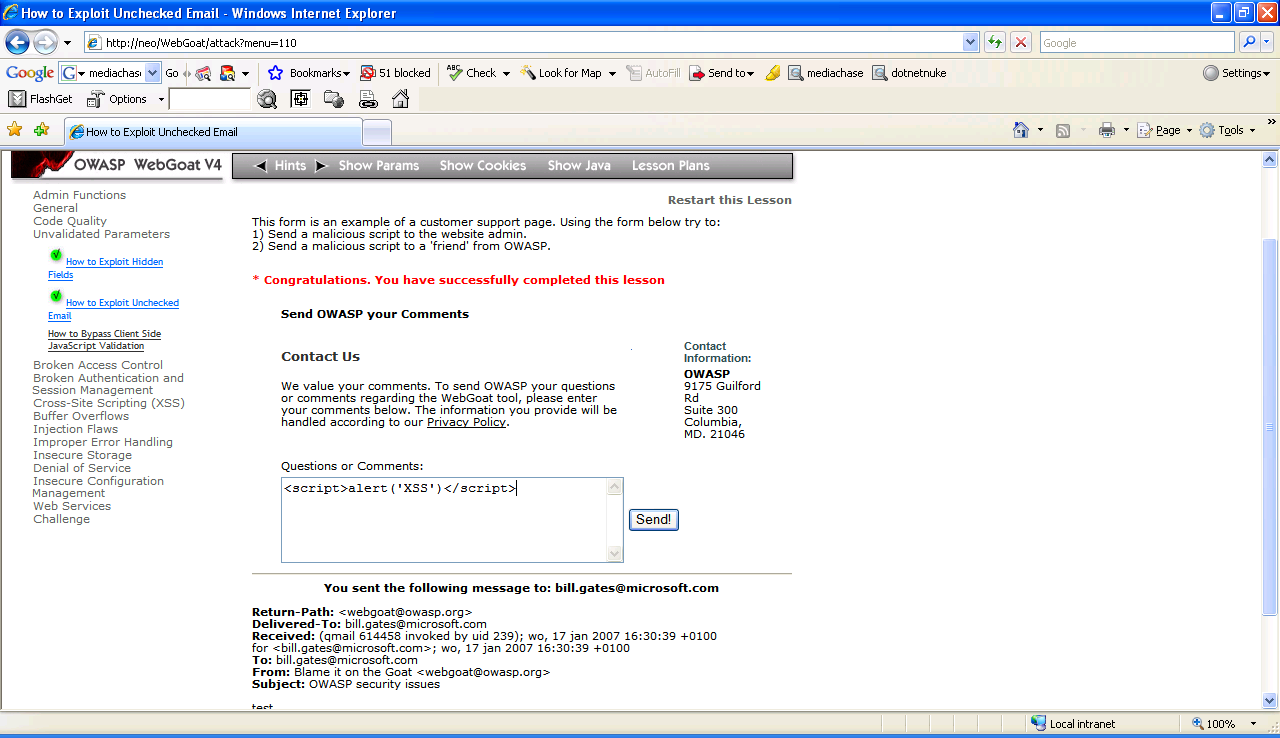Switch to Lesson Plans in WebGoat bar

click(670, 166)
